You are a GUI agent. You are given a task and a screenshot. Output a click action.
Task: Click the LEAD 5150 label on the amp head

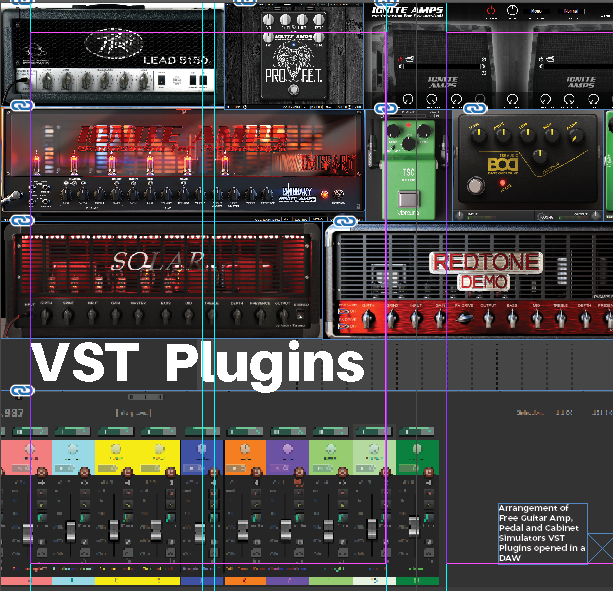(176, 60)
